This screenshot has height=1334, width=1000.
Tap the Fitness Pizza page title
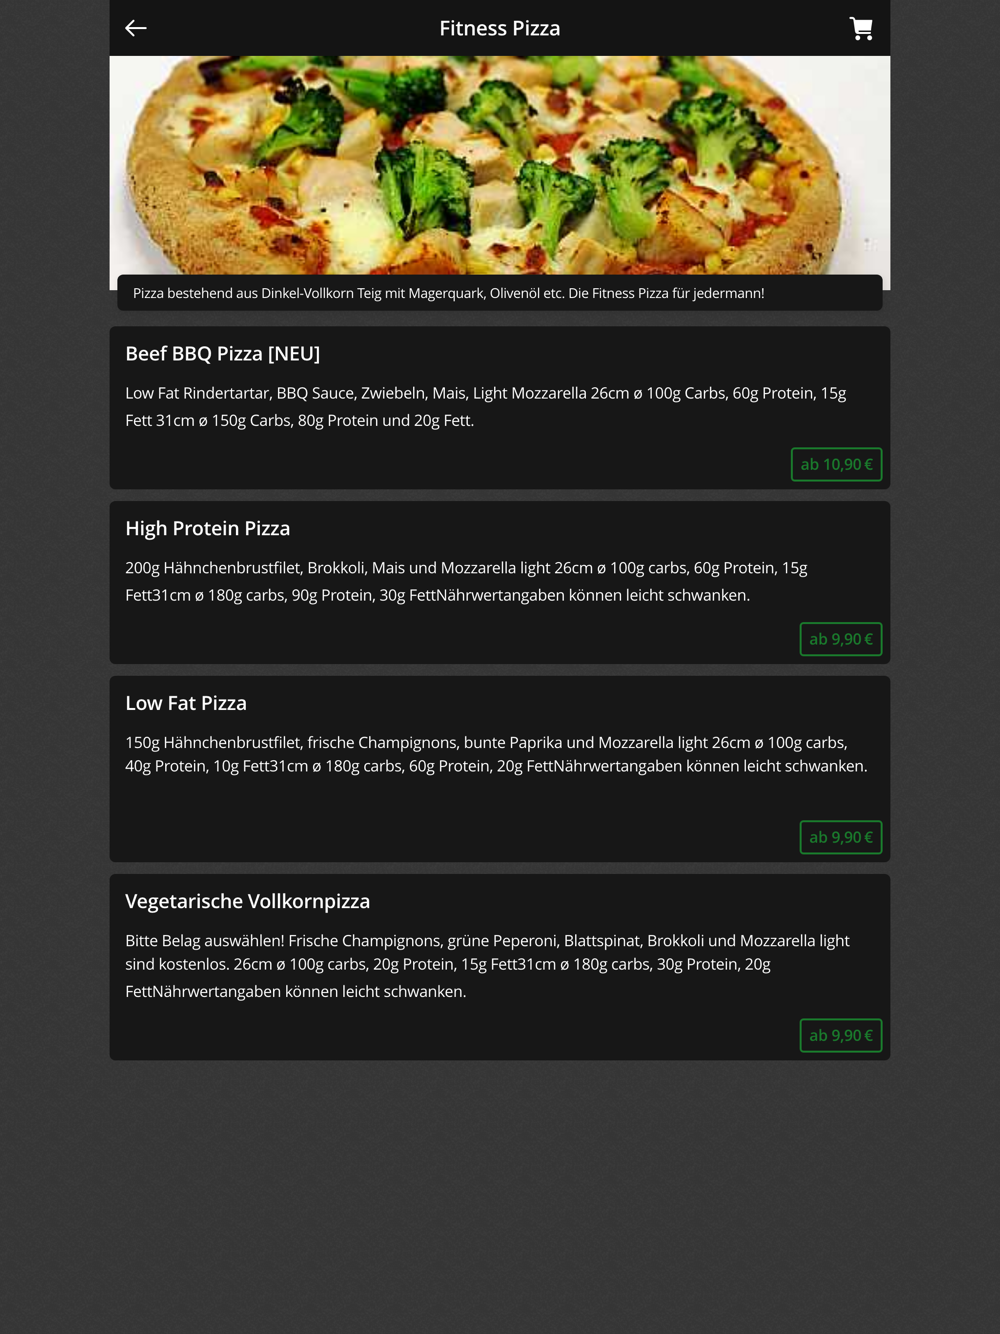(x=500, y=28)
